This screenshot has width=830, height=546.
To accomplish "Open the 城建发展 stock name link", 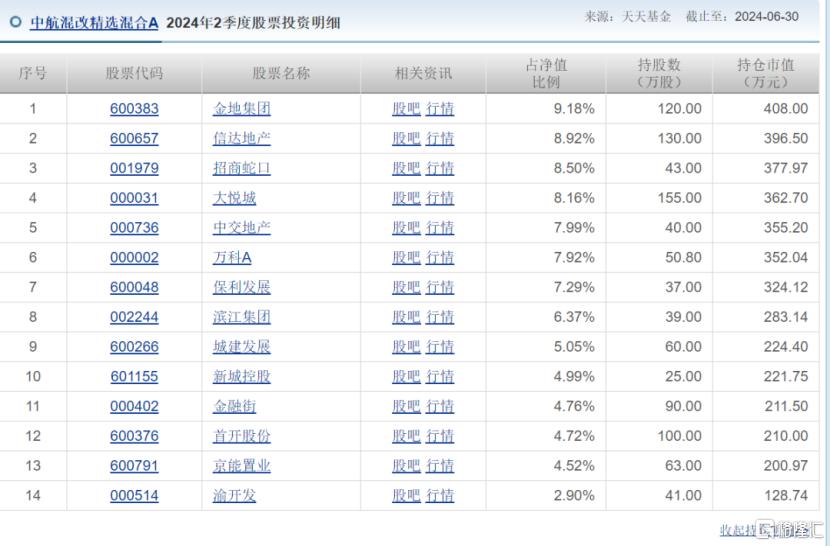I will tap(242, 346).
